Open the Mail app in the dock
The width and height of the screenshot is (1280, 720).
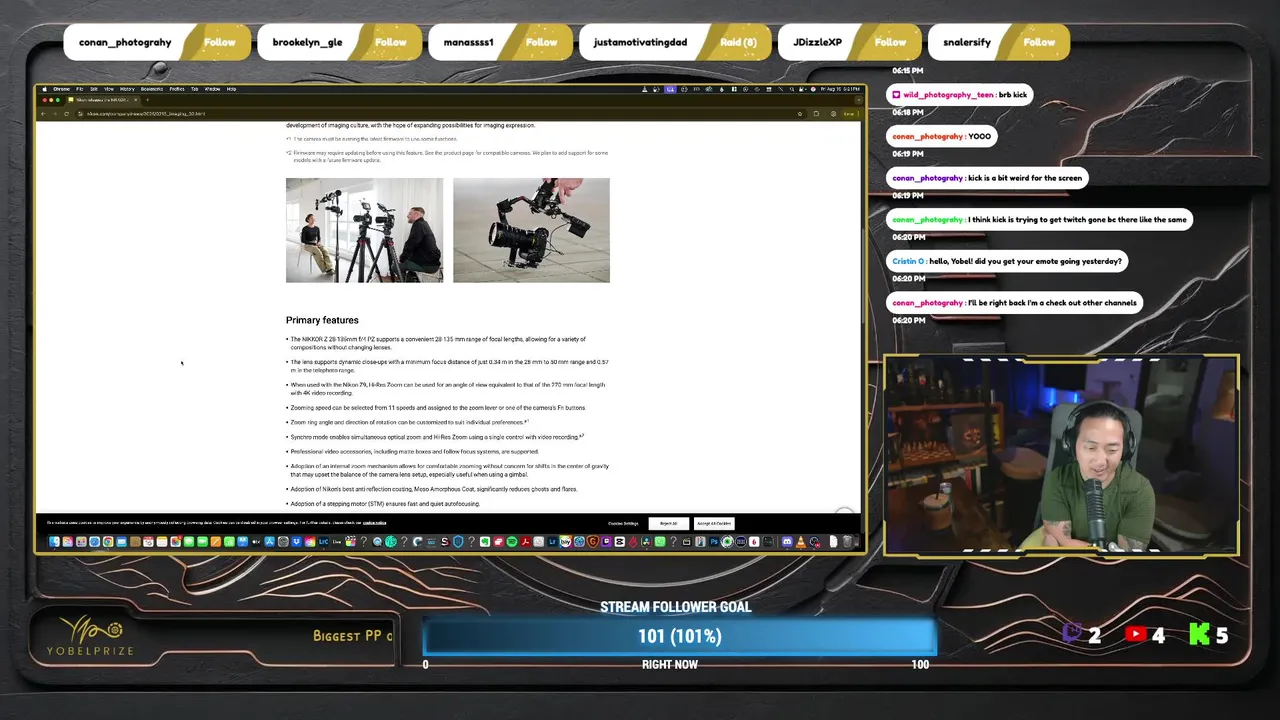121,542
